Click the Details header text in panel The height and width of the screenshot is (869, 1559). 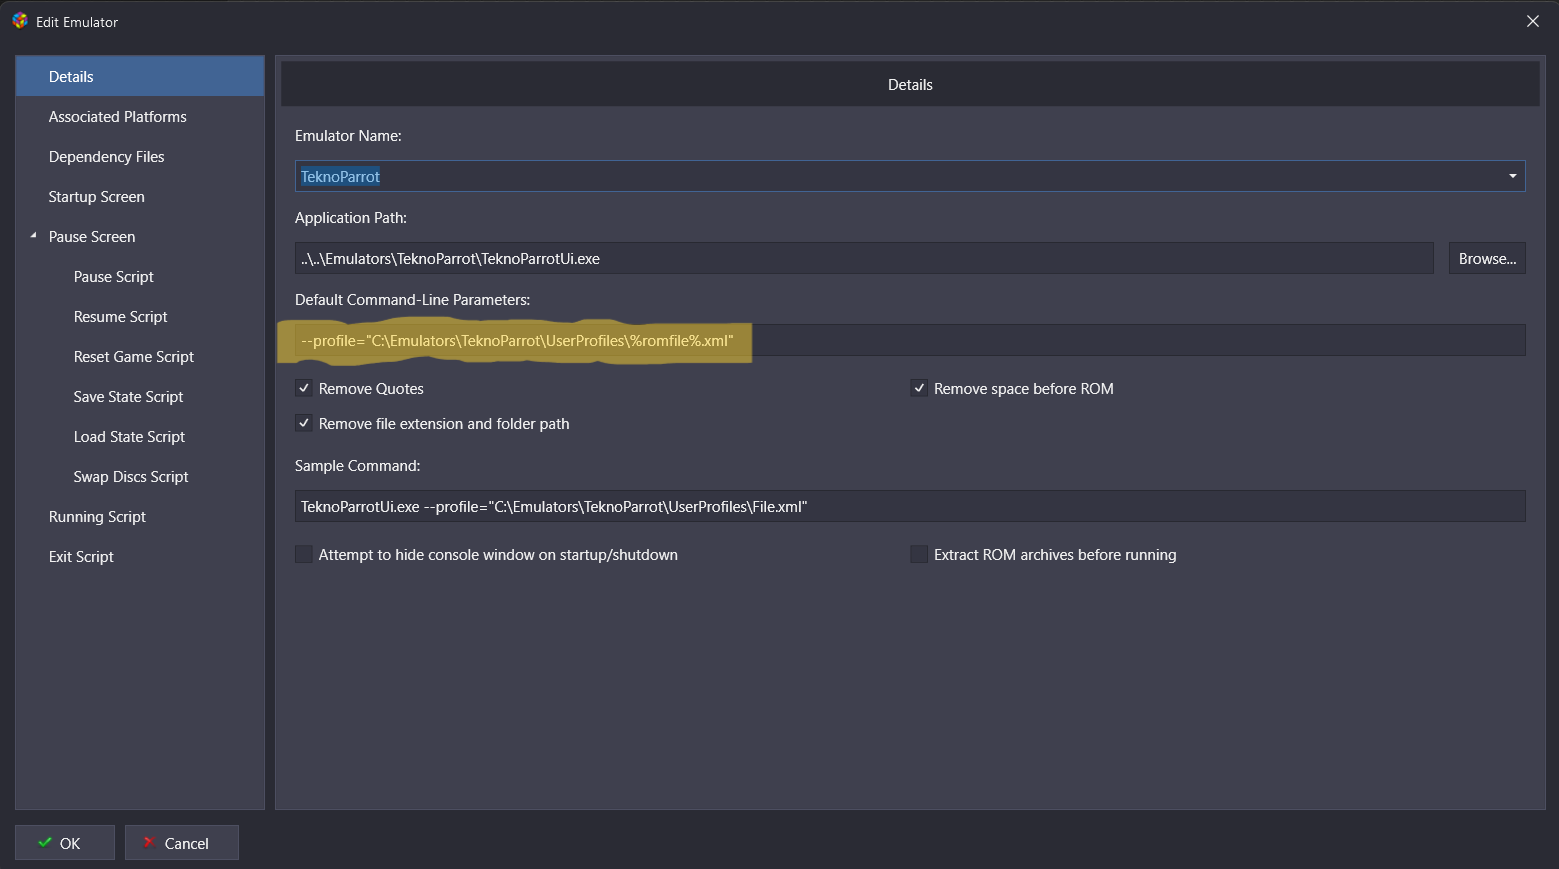pos(910,85)
